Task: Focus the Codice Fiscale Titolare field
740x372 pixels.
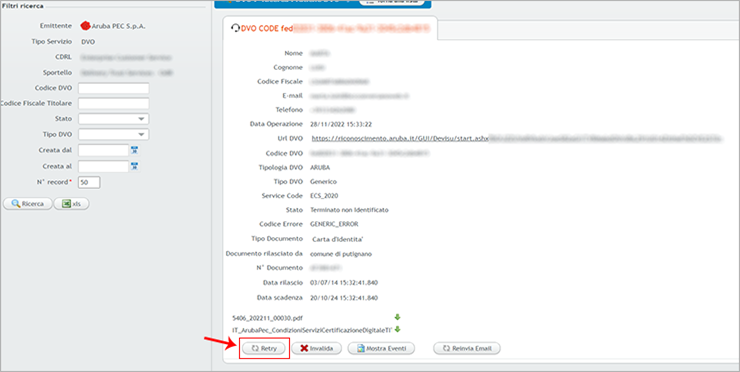Action: coord(114,103)
